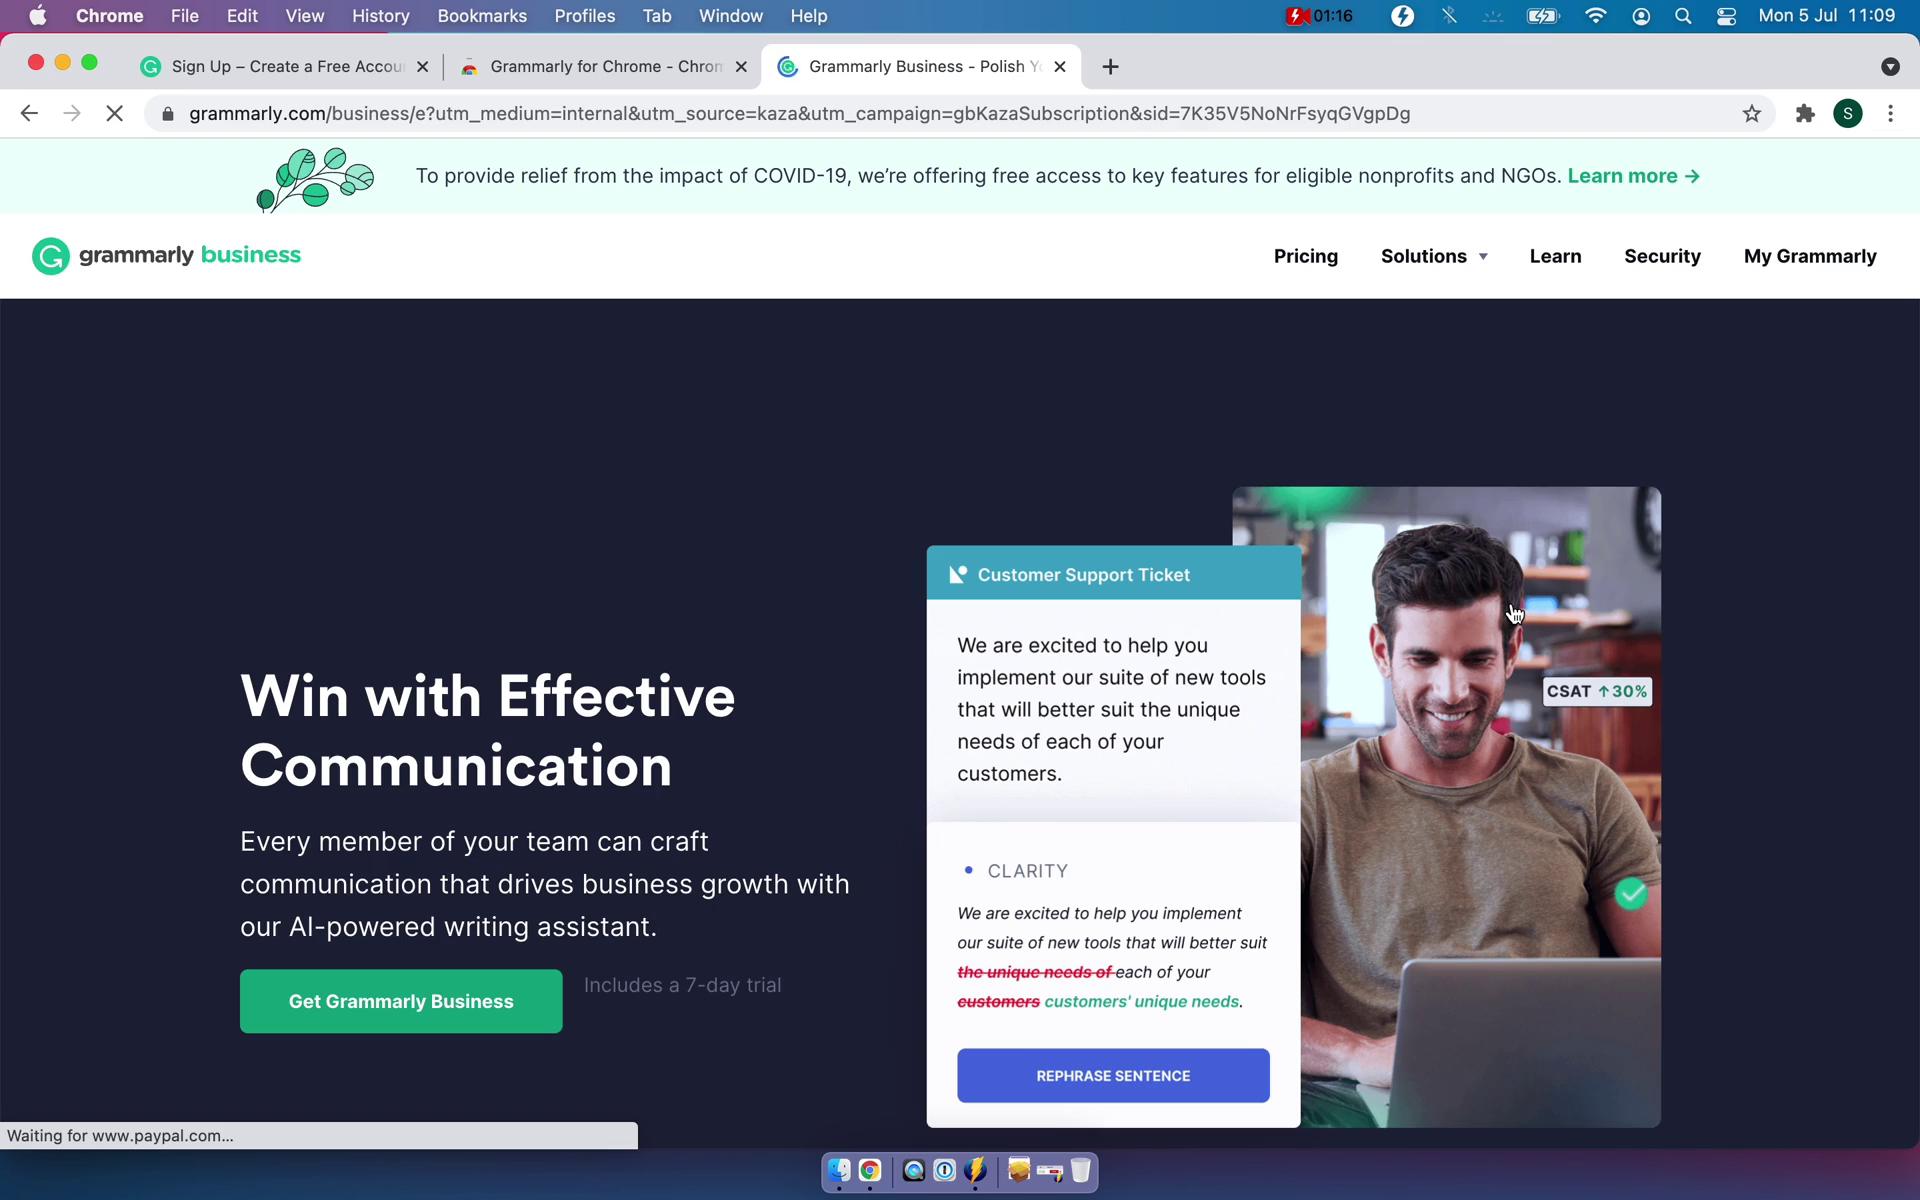This screenshot has height=1200, width=1920.
Task: Click the address bar URL
Action: point(799,114)
